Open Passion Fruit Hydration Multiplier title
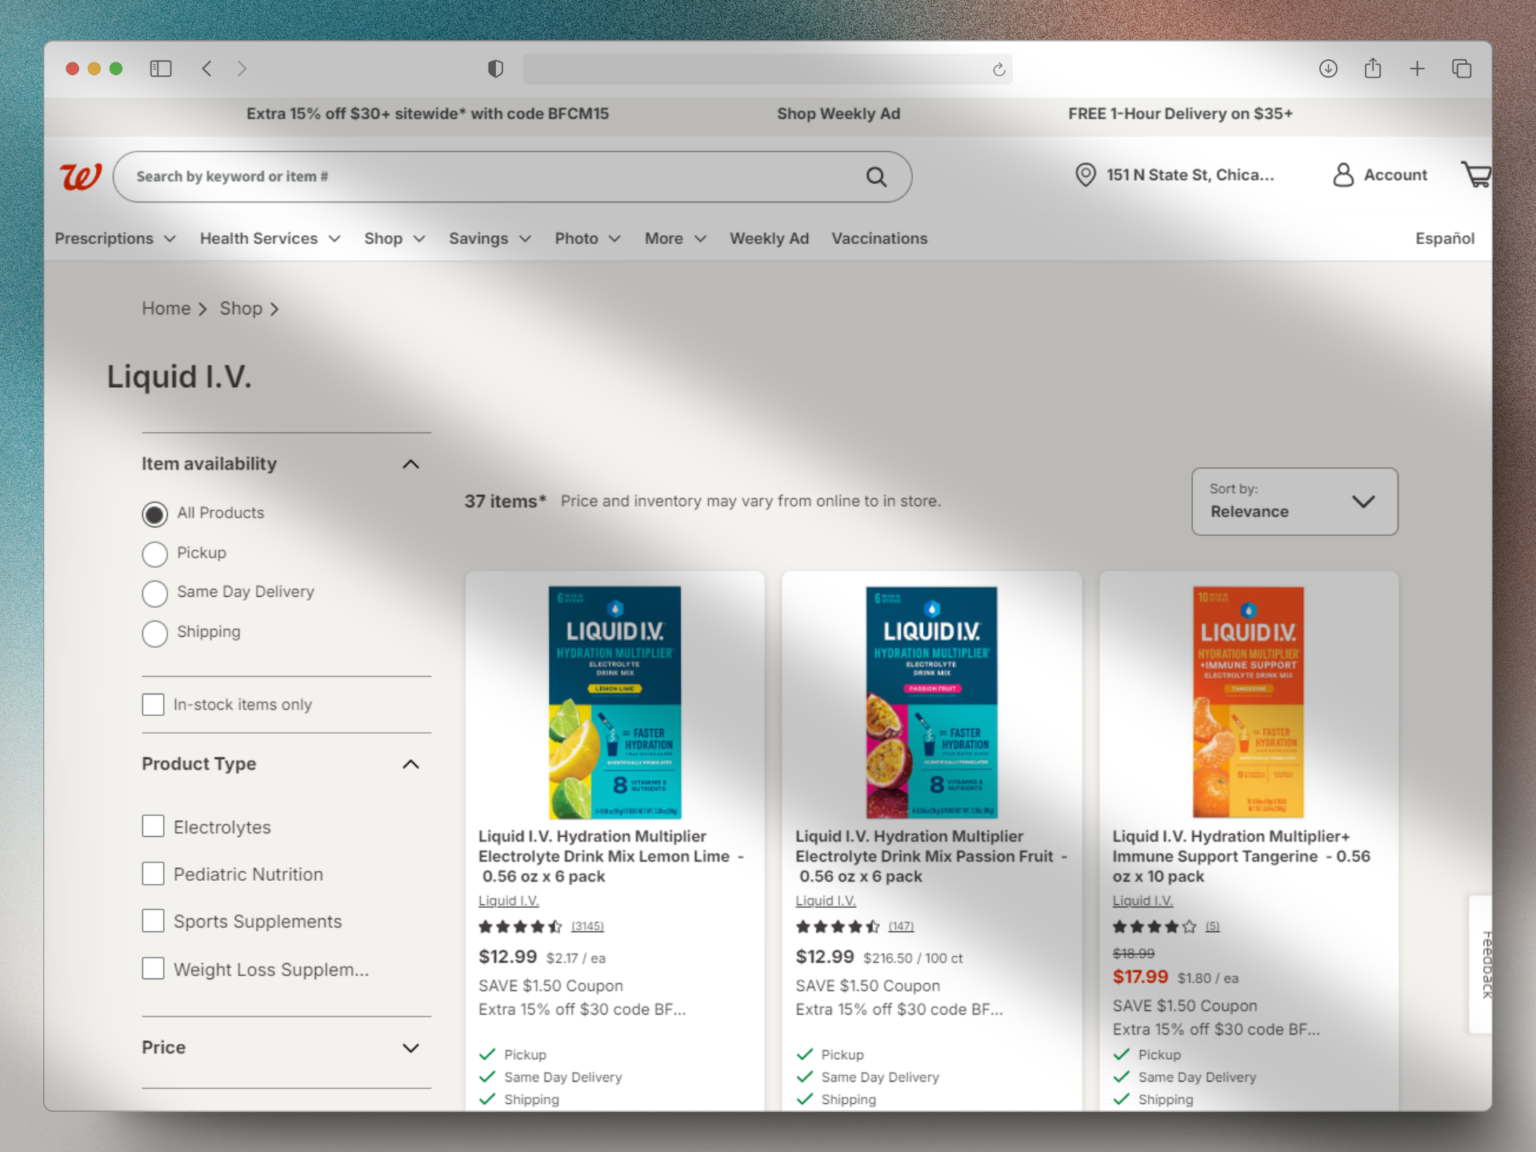1536x1152 pixels. coord(930,856)
